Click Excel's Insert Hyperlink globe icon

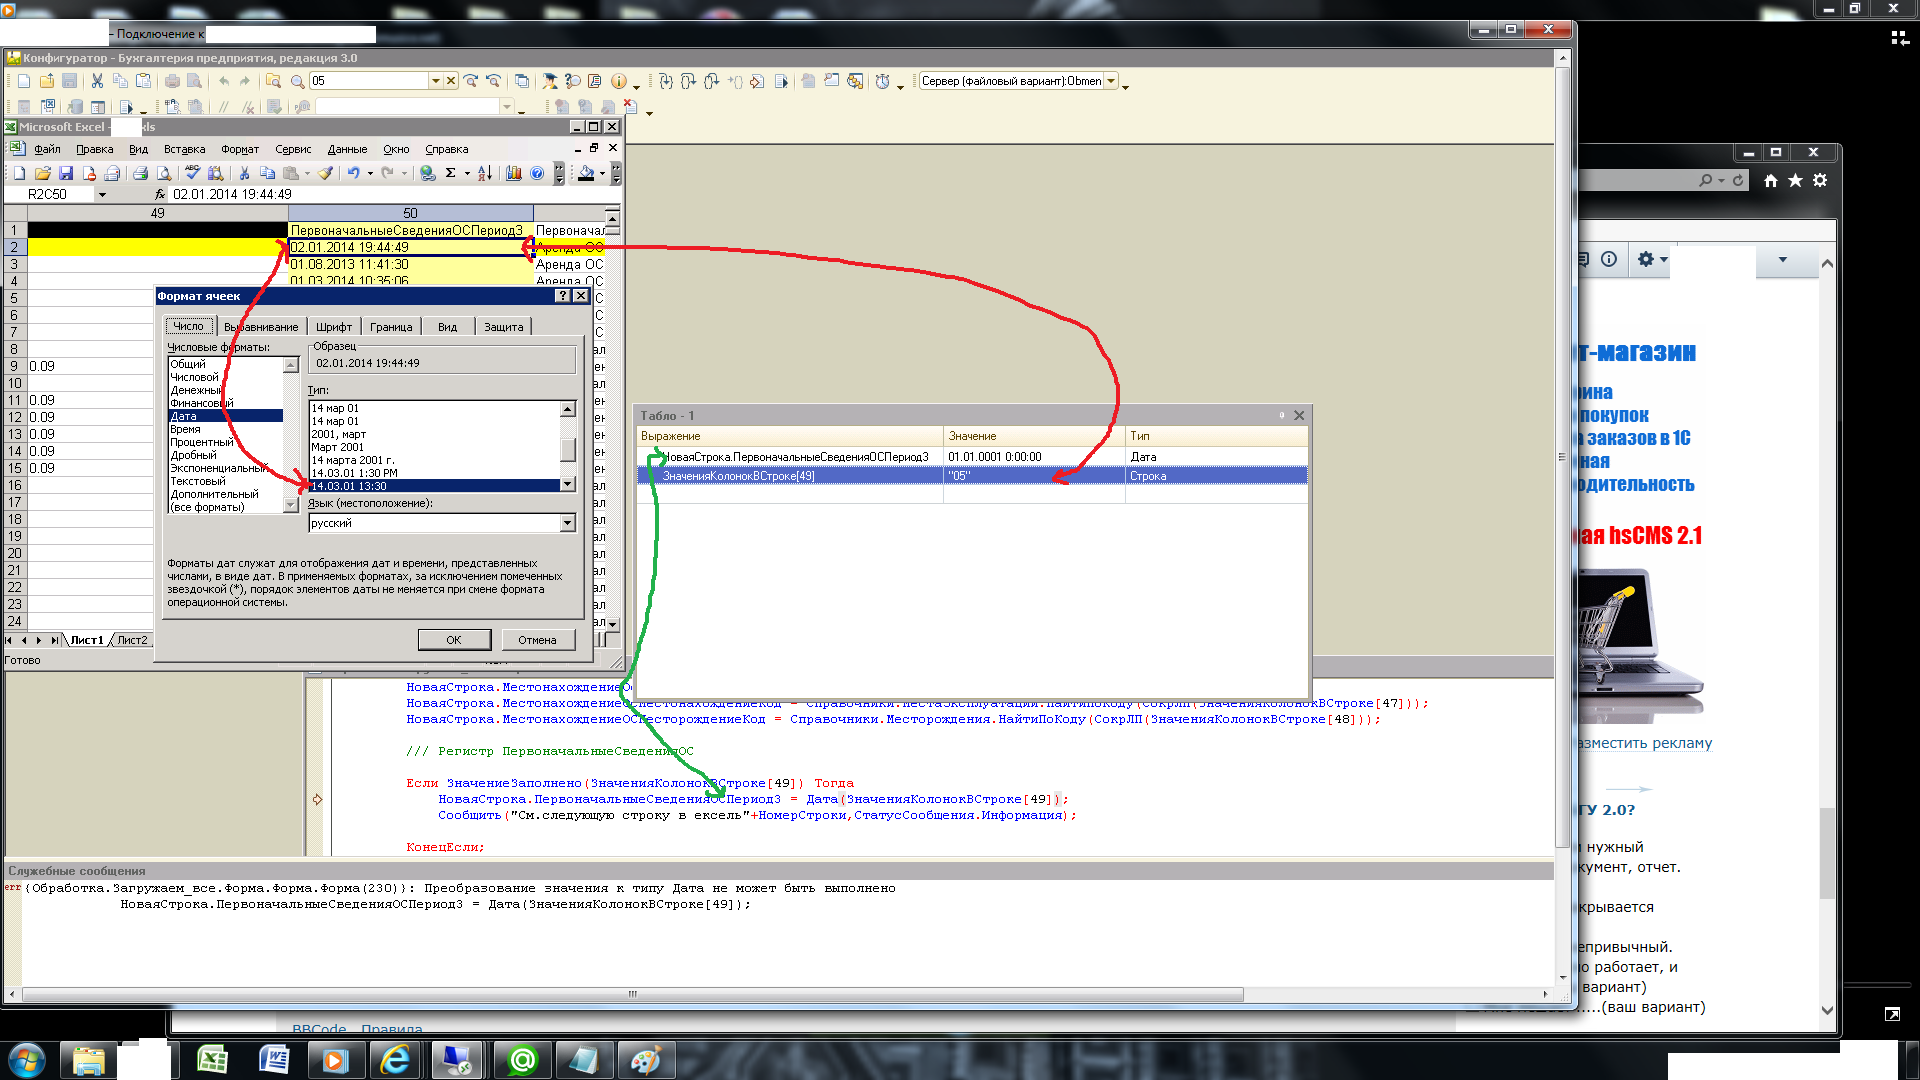click(x=428, y=173)
